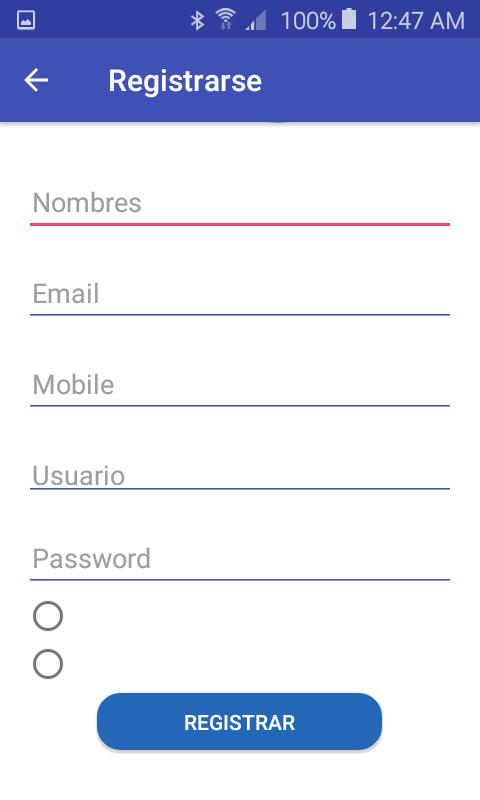Tap the back arrow icon
Screen dimensions: 480x800
[36, 81]
